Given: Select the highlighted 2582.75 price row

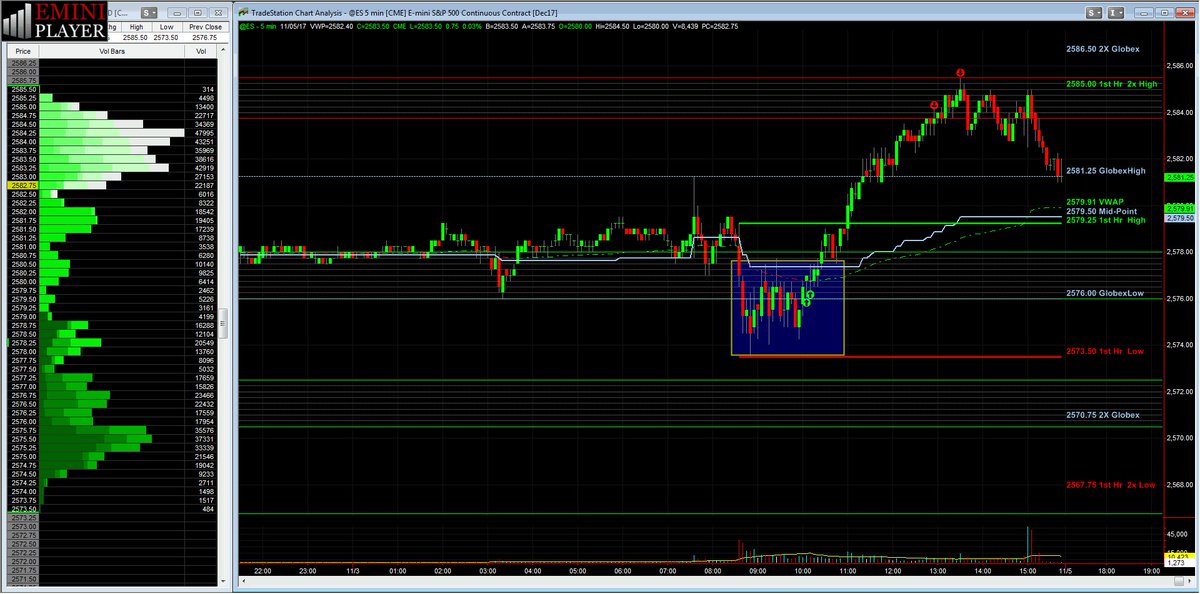Looking at the screenshot, I should click(22, 186).
